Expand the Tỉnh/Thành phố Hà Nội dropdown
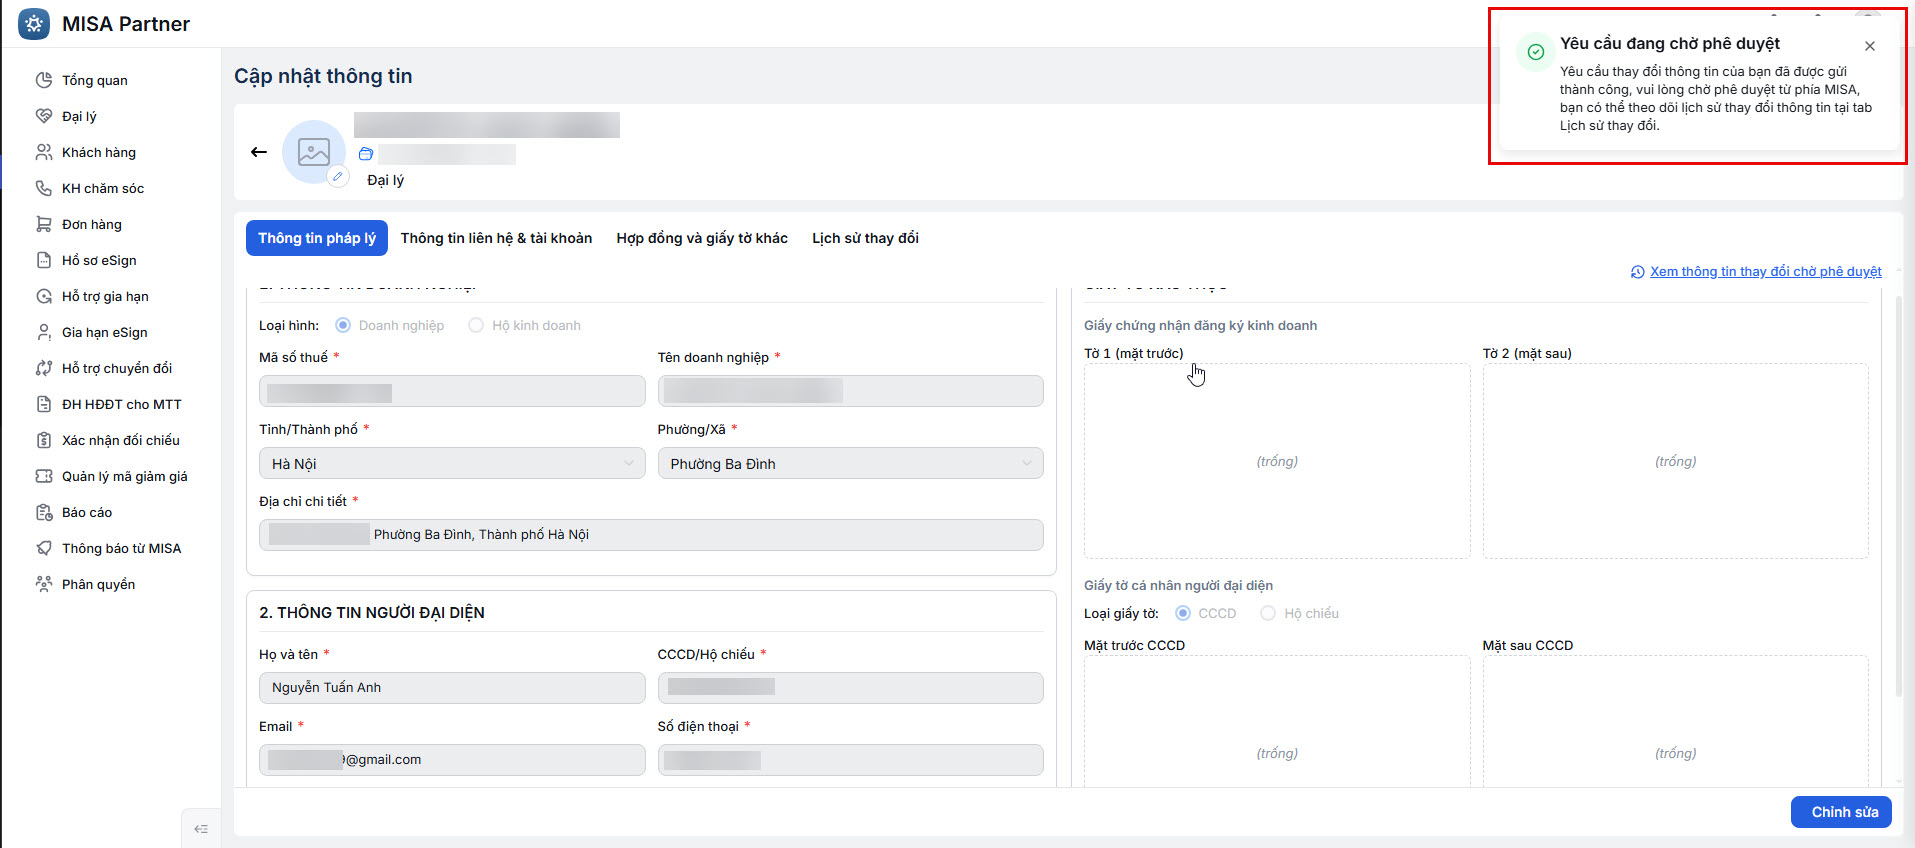Screen dimensions: 1915x848 452,463
